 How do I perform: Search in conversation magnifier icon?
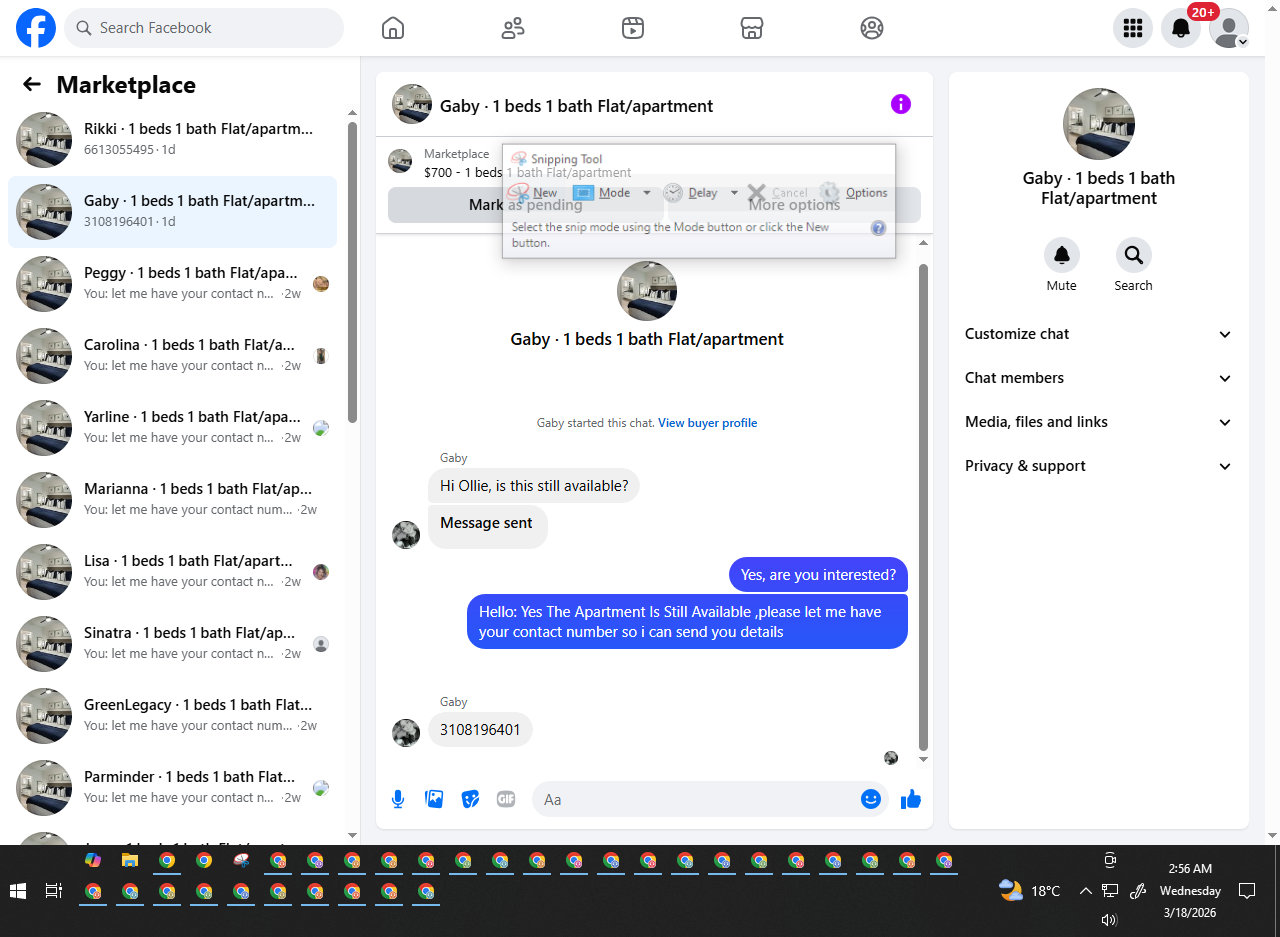coord(1134,256)
